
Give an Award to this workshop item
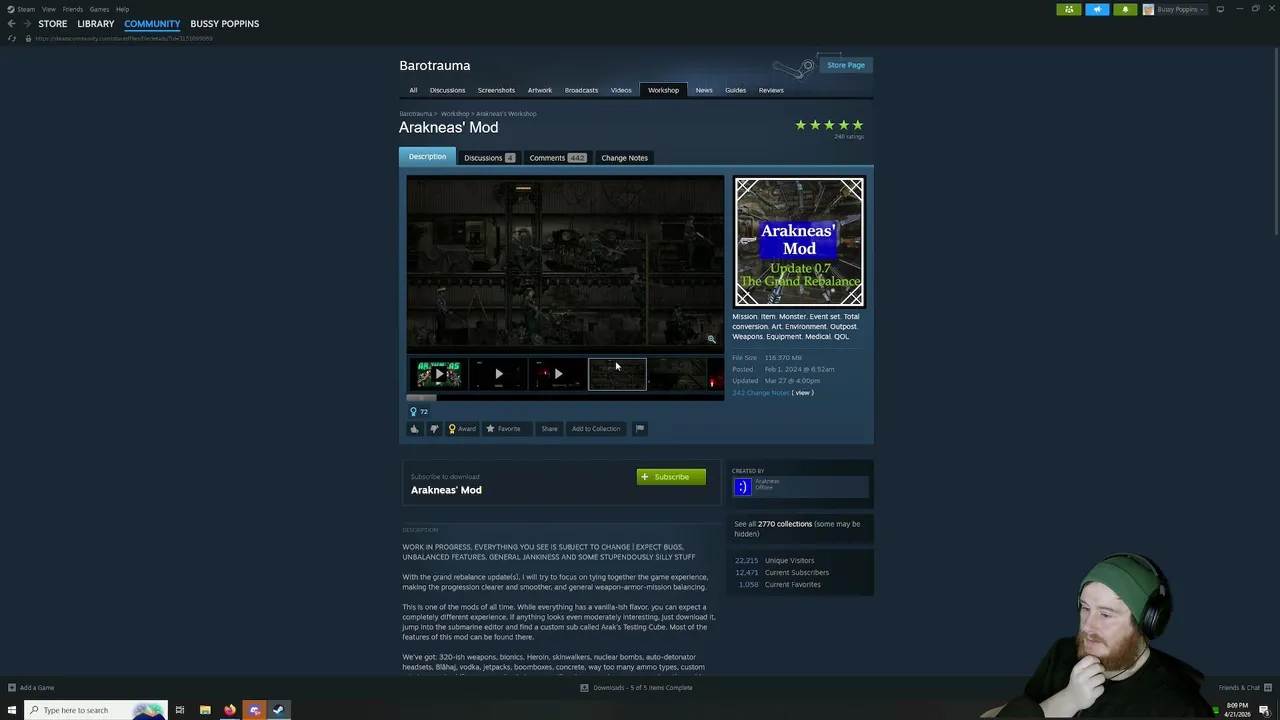(x=462, y=429)
